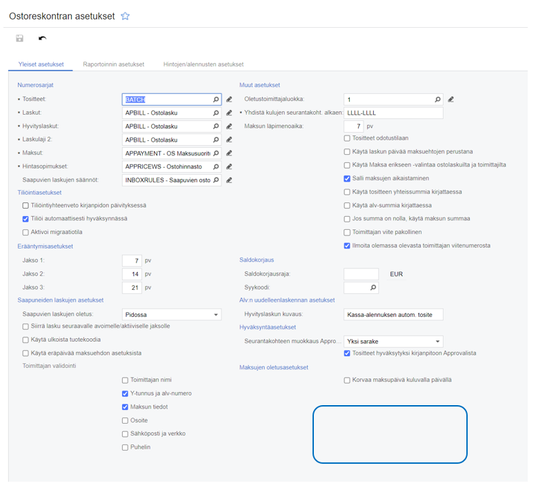Screen dimensions: 536x484
Task: Open Hintojen/alennusten asetukset tab
Action: pyautogui.click(x=203, y=64)
